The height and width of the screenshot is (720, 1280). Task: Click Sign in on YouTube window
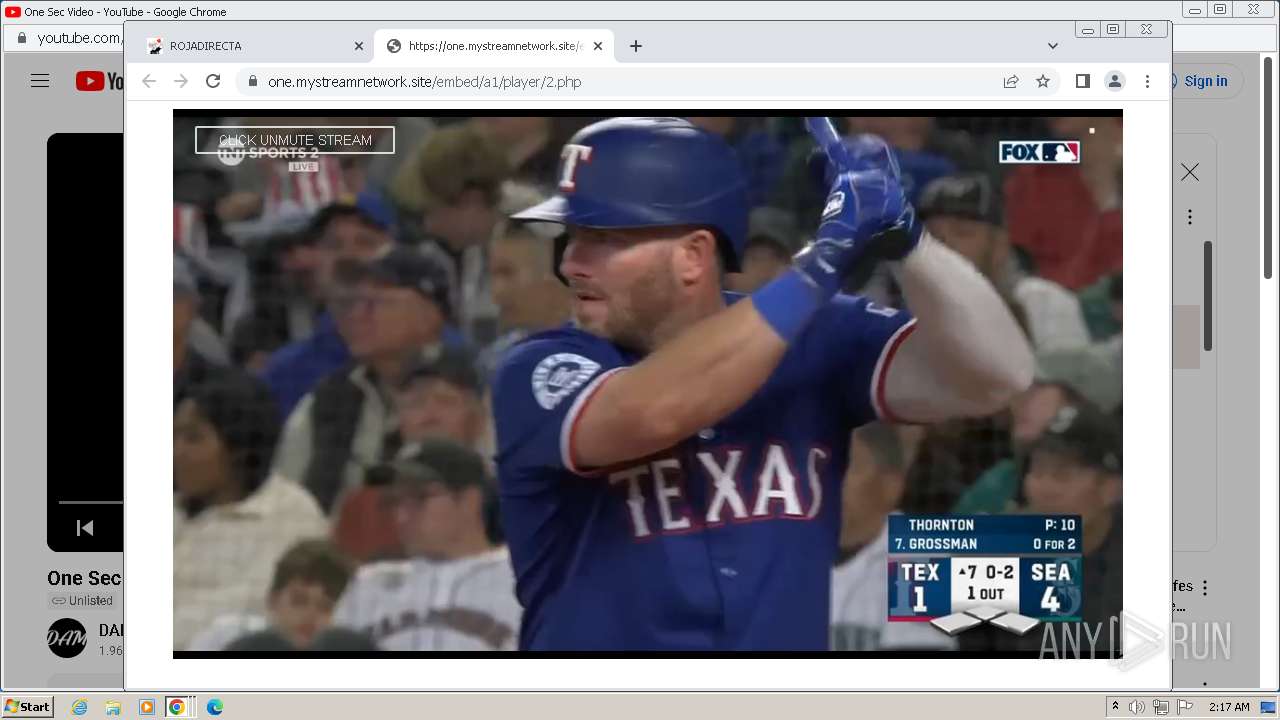point(1206,81)
